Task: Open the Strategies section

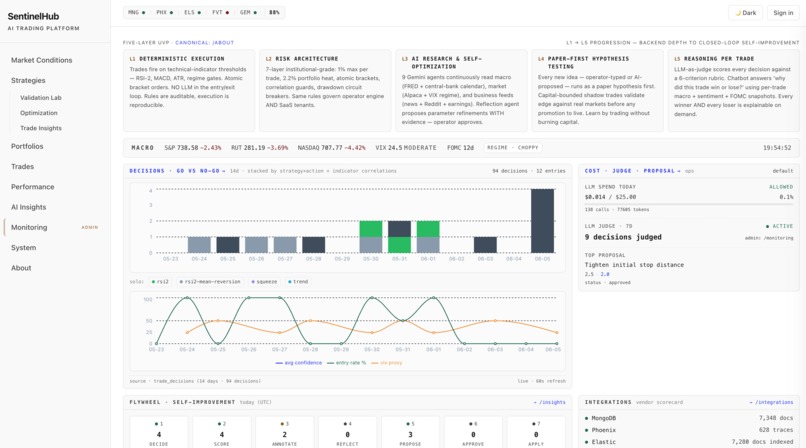Action: pos(28,80)
